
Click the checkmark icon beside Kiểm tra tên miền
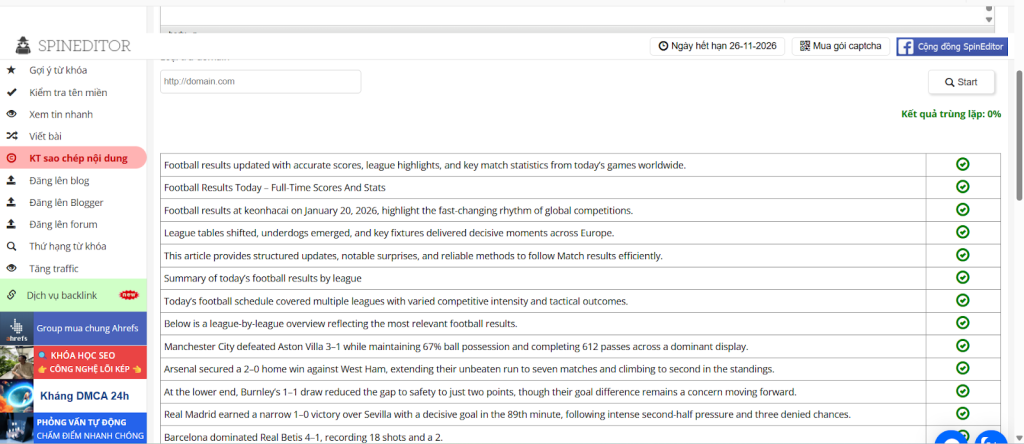11,92
